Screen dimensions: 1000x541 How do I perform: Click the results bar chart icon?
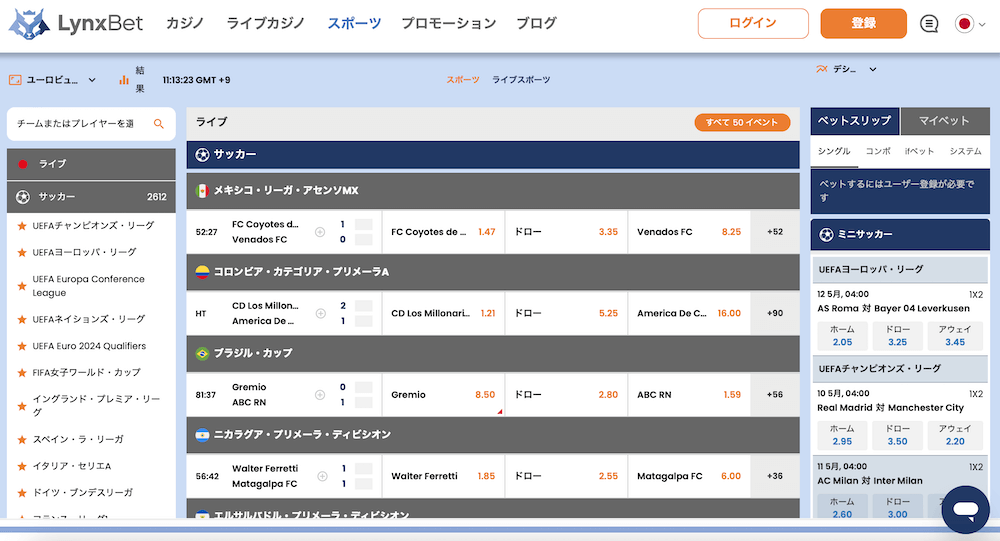(124, 80)
